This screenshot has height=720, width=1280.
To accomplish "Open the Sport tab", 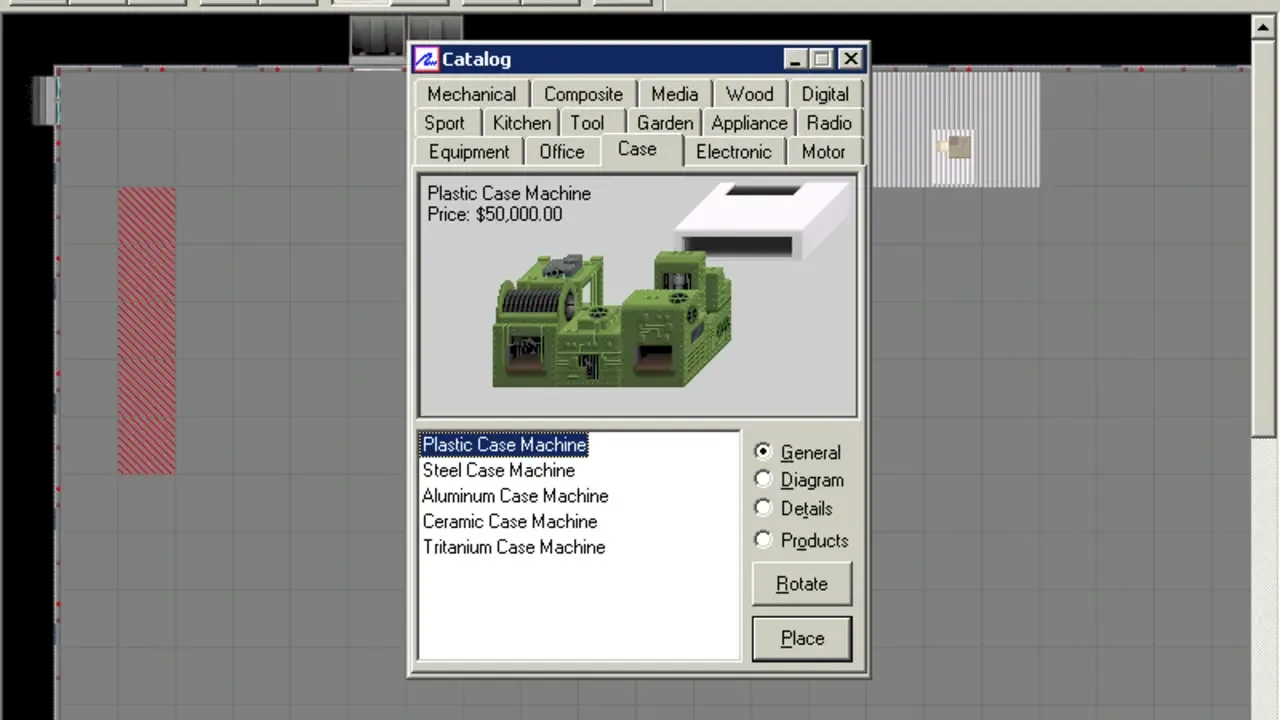I will pyautogui.click(x=444, y=123).
